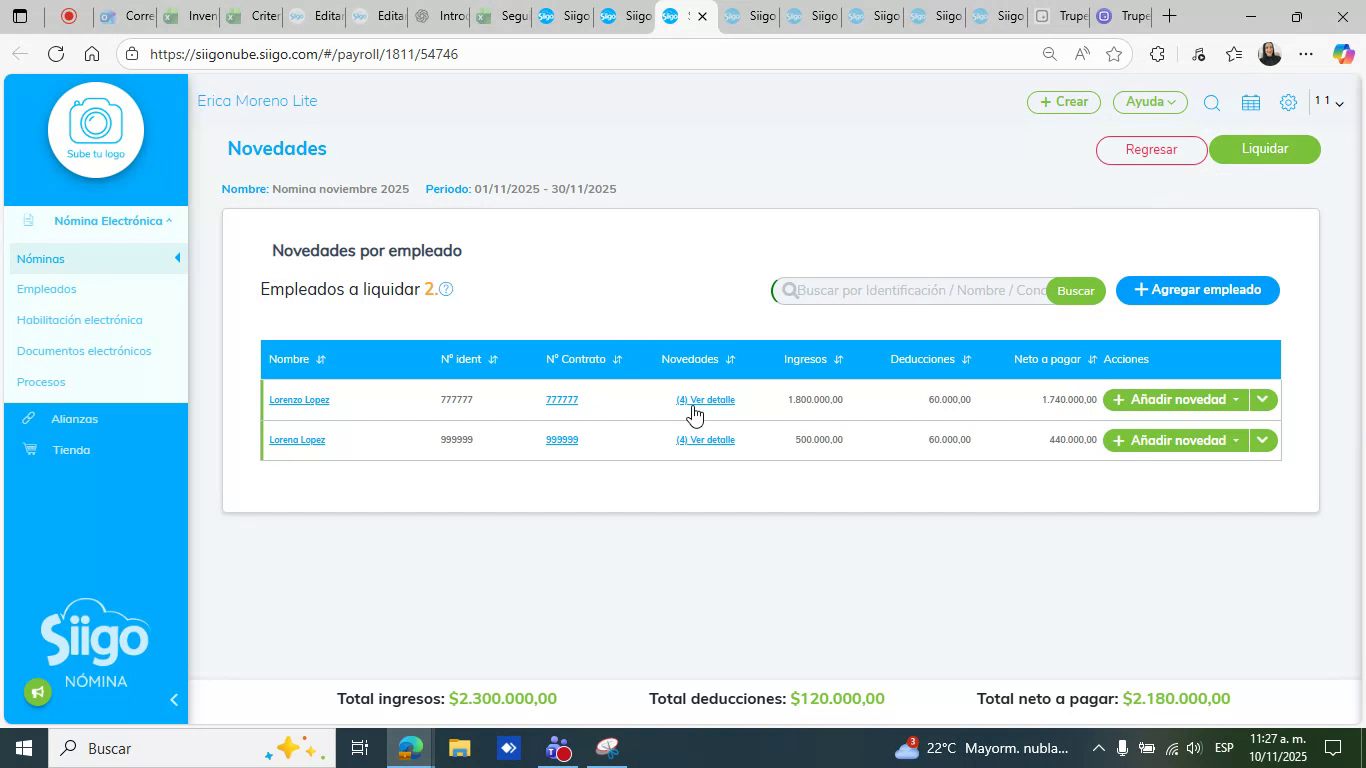The width and height of the screenshot is (1366, 768).
Task: Open browser zoom out magnifier icon
Action: 1049,54
